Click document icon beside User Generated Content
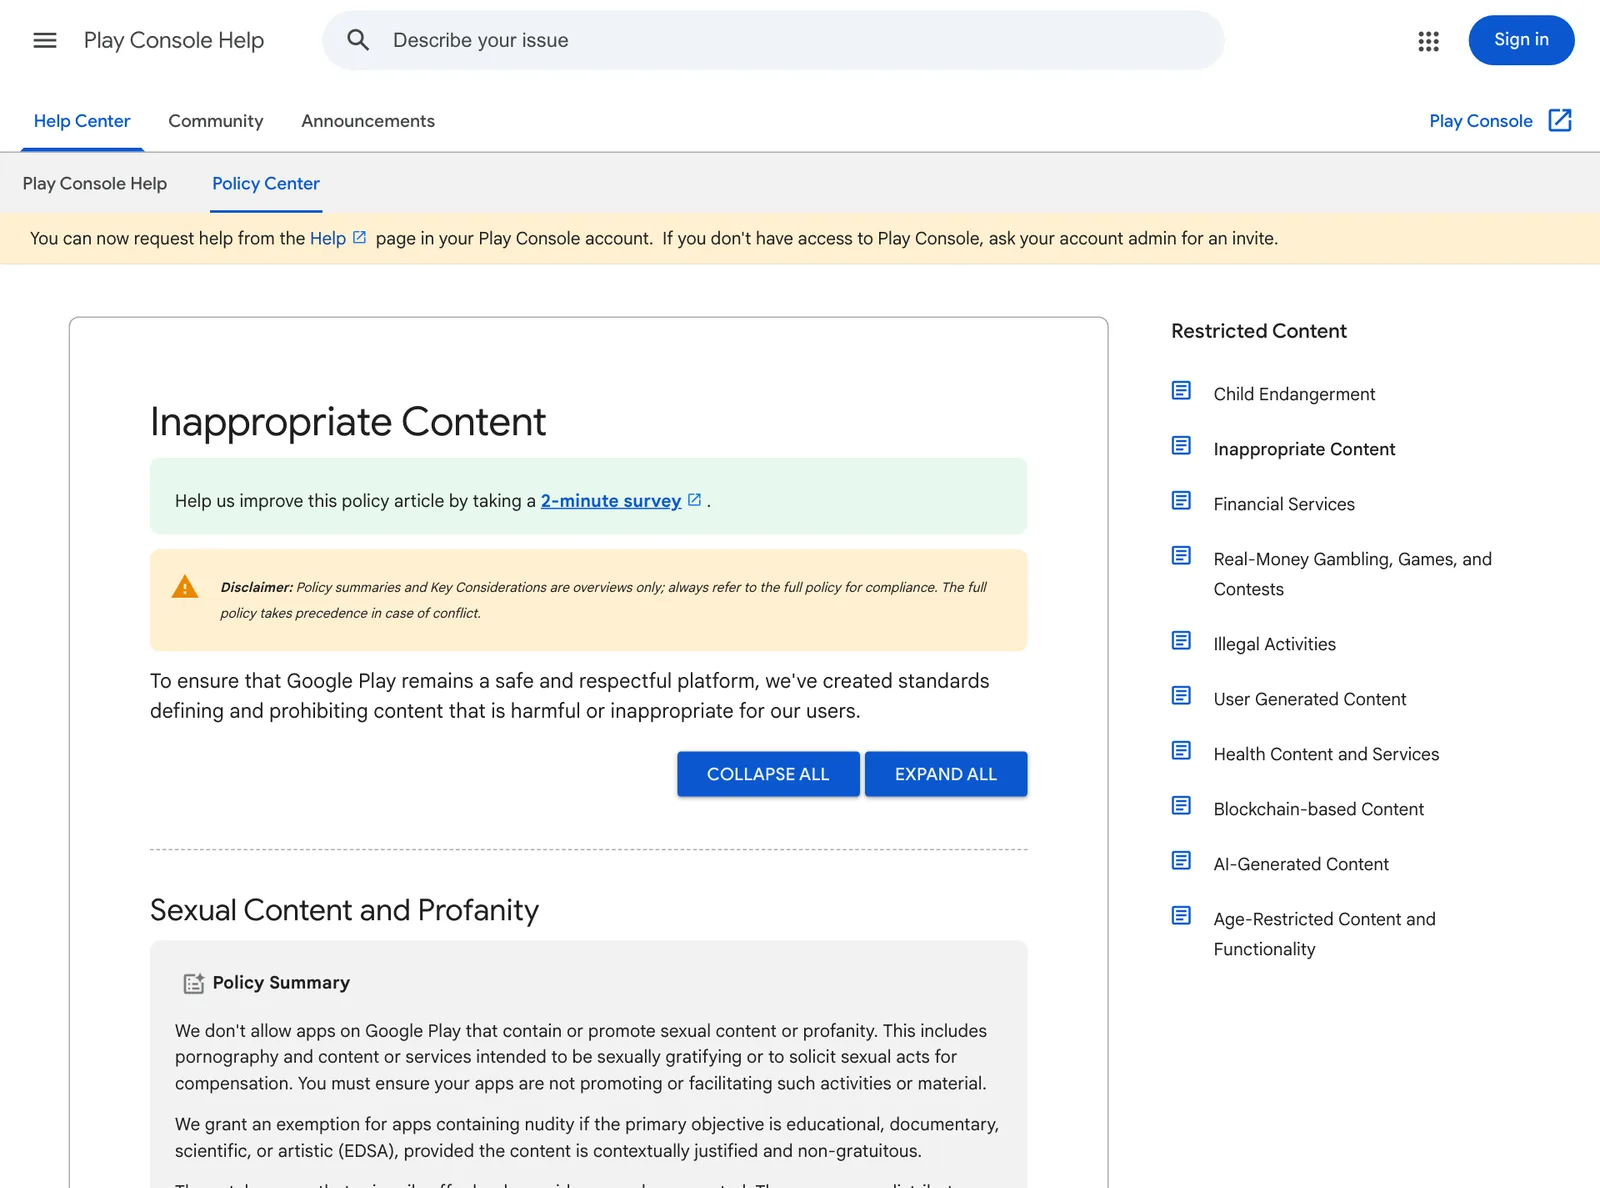The image size is (1600, 1188). click(x=1181, y=695)
